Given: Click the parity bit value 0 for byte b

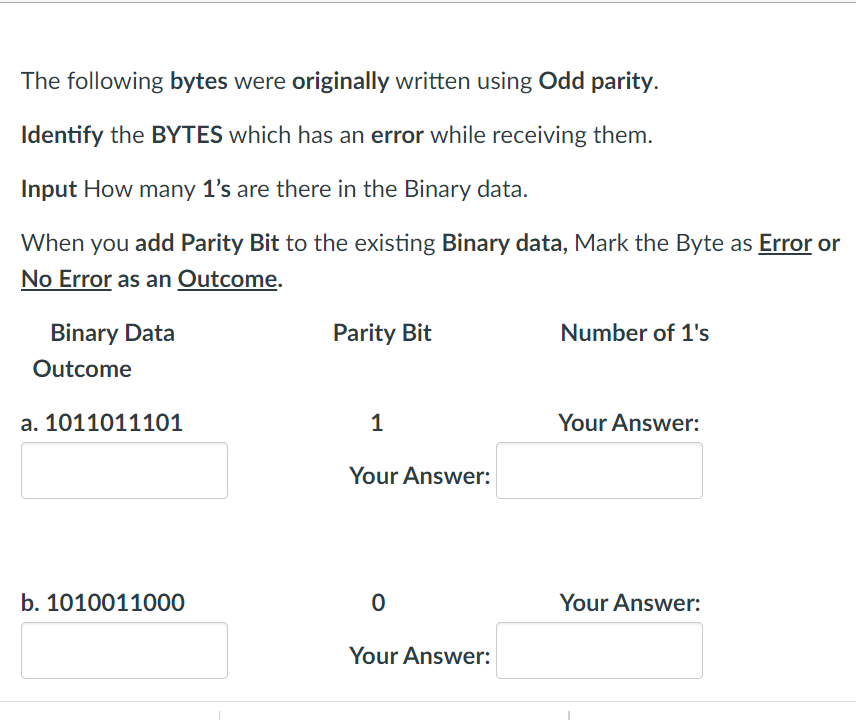Looking at the screenshot, I should (x=377, y=602).
